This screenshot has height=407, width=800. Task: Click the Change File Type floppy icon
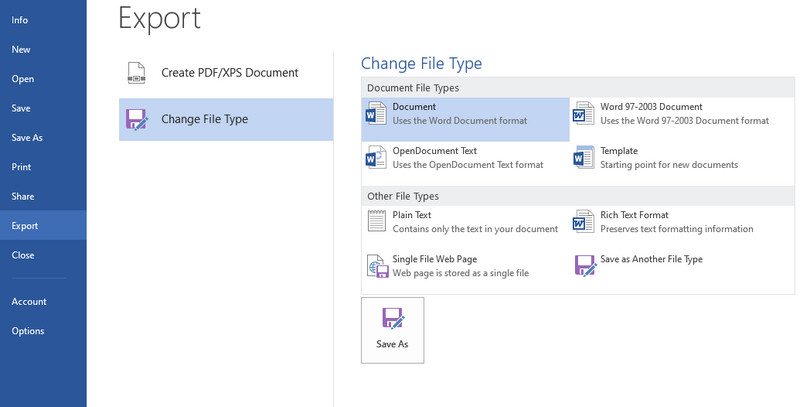point(137,120)
